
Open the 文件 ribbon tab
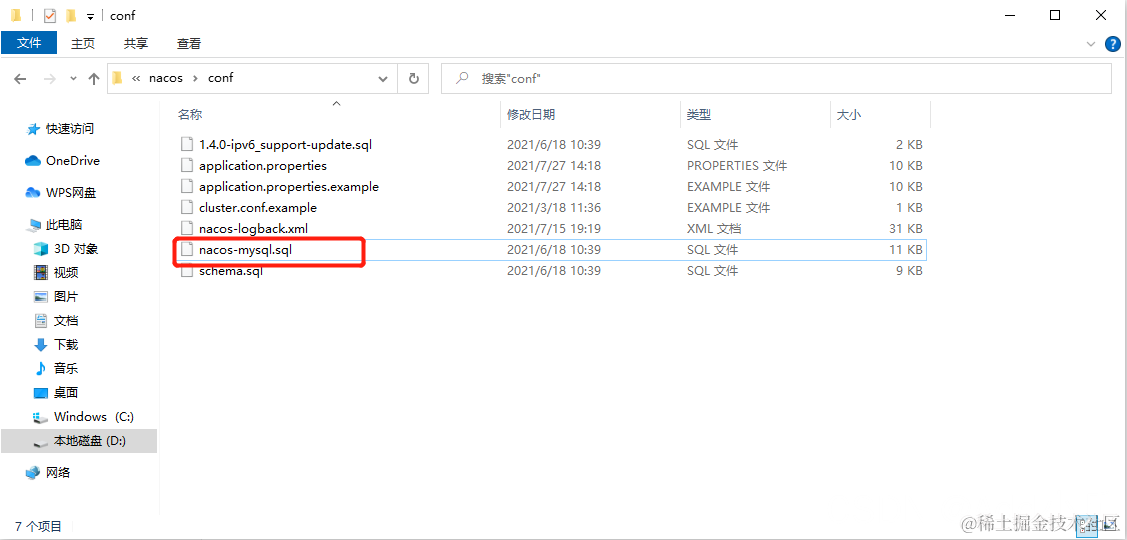29,43
